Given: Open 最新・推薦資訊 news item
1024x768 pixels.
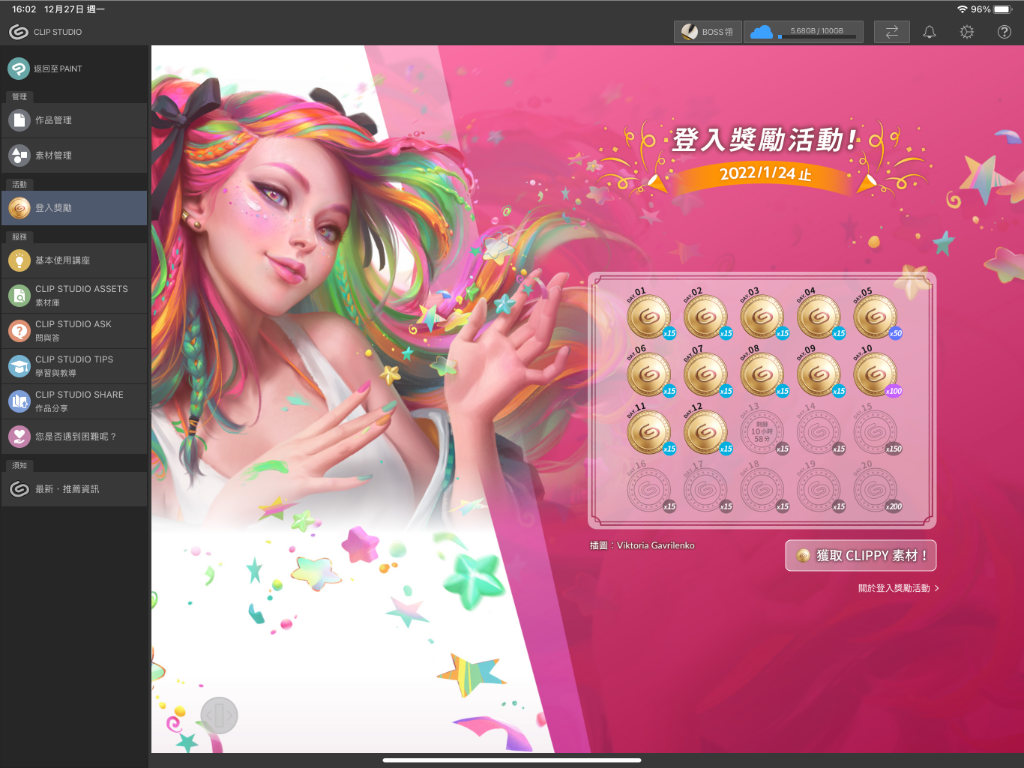Looking at the screenshot, I should (74, 488).
